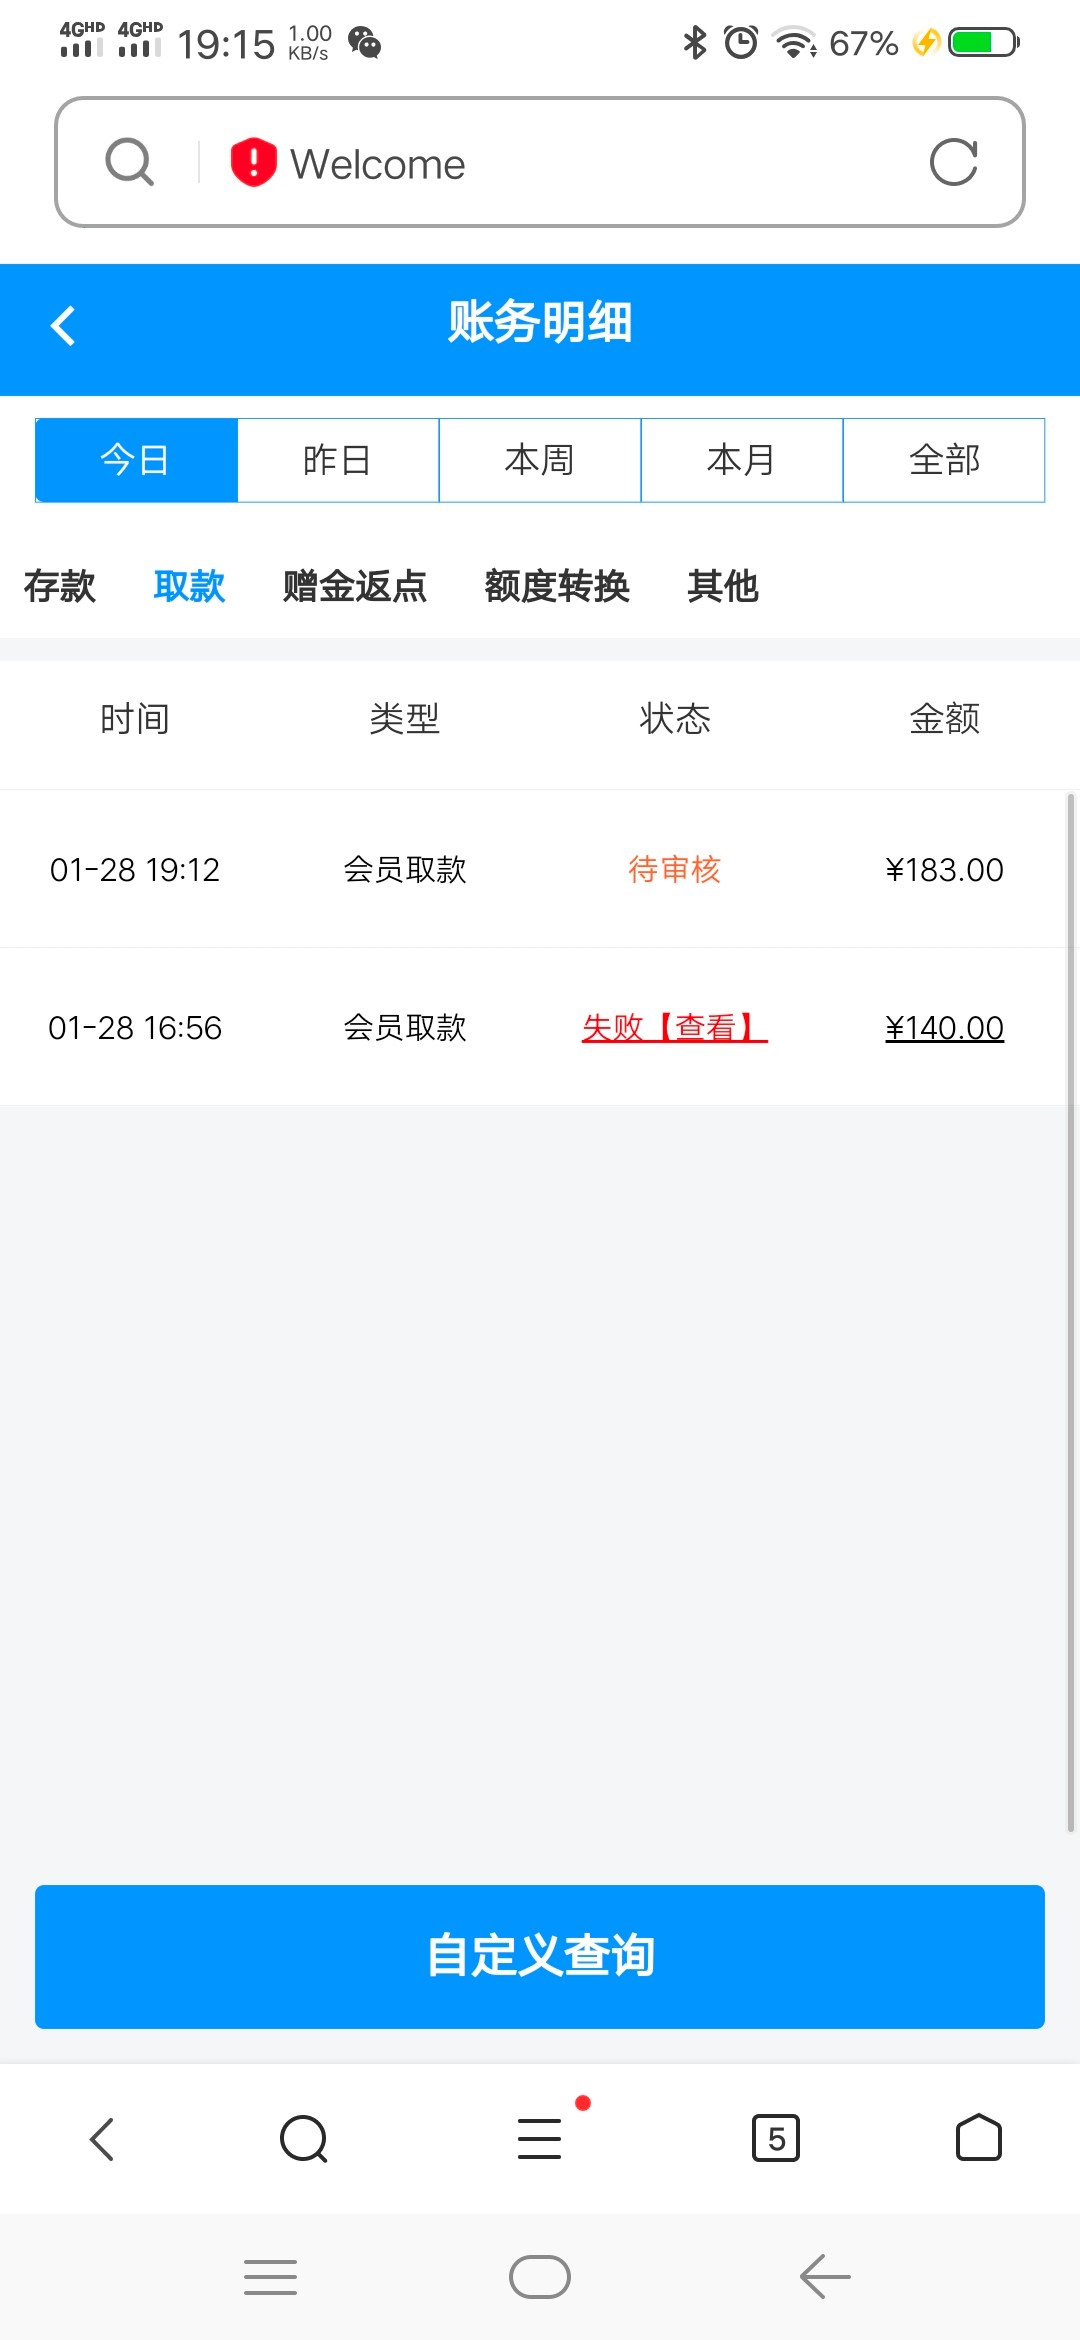Image resolution: width=1080 pixels, height=2340 pixels.
Task: Open the 赠金返点 category tab
Action: coord(355,586)
